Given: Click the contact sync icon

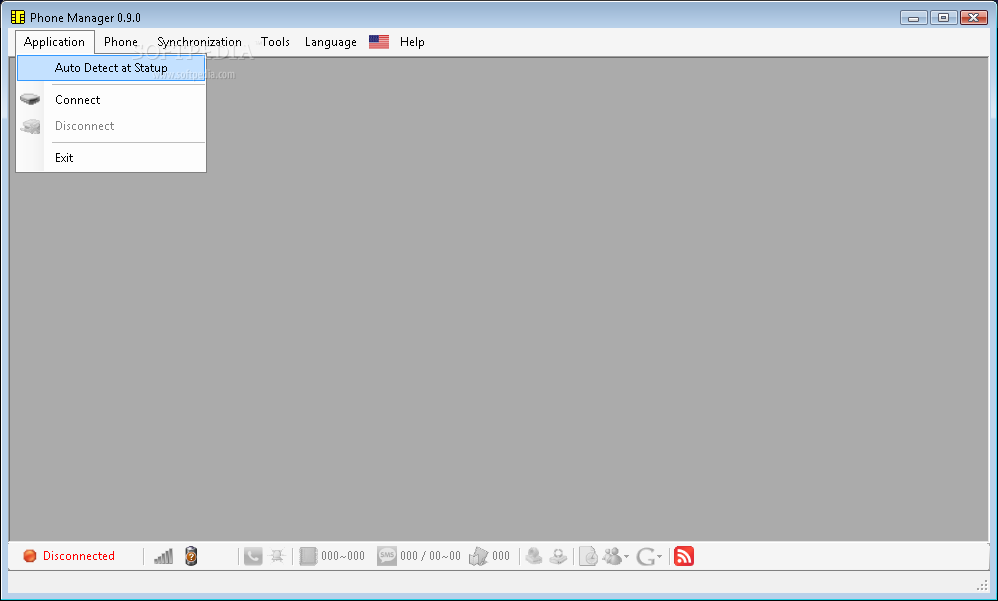Looking at the screenshot, I should point(558,556).
